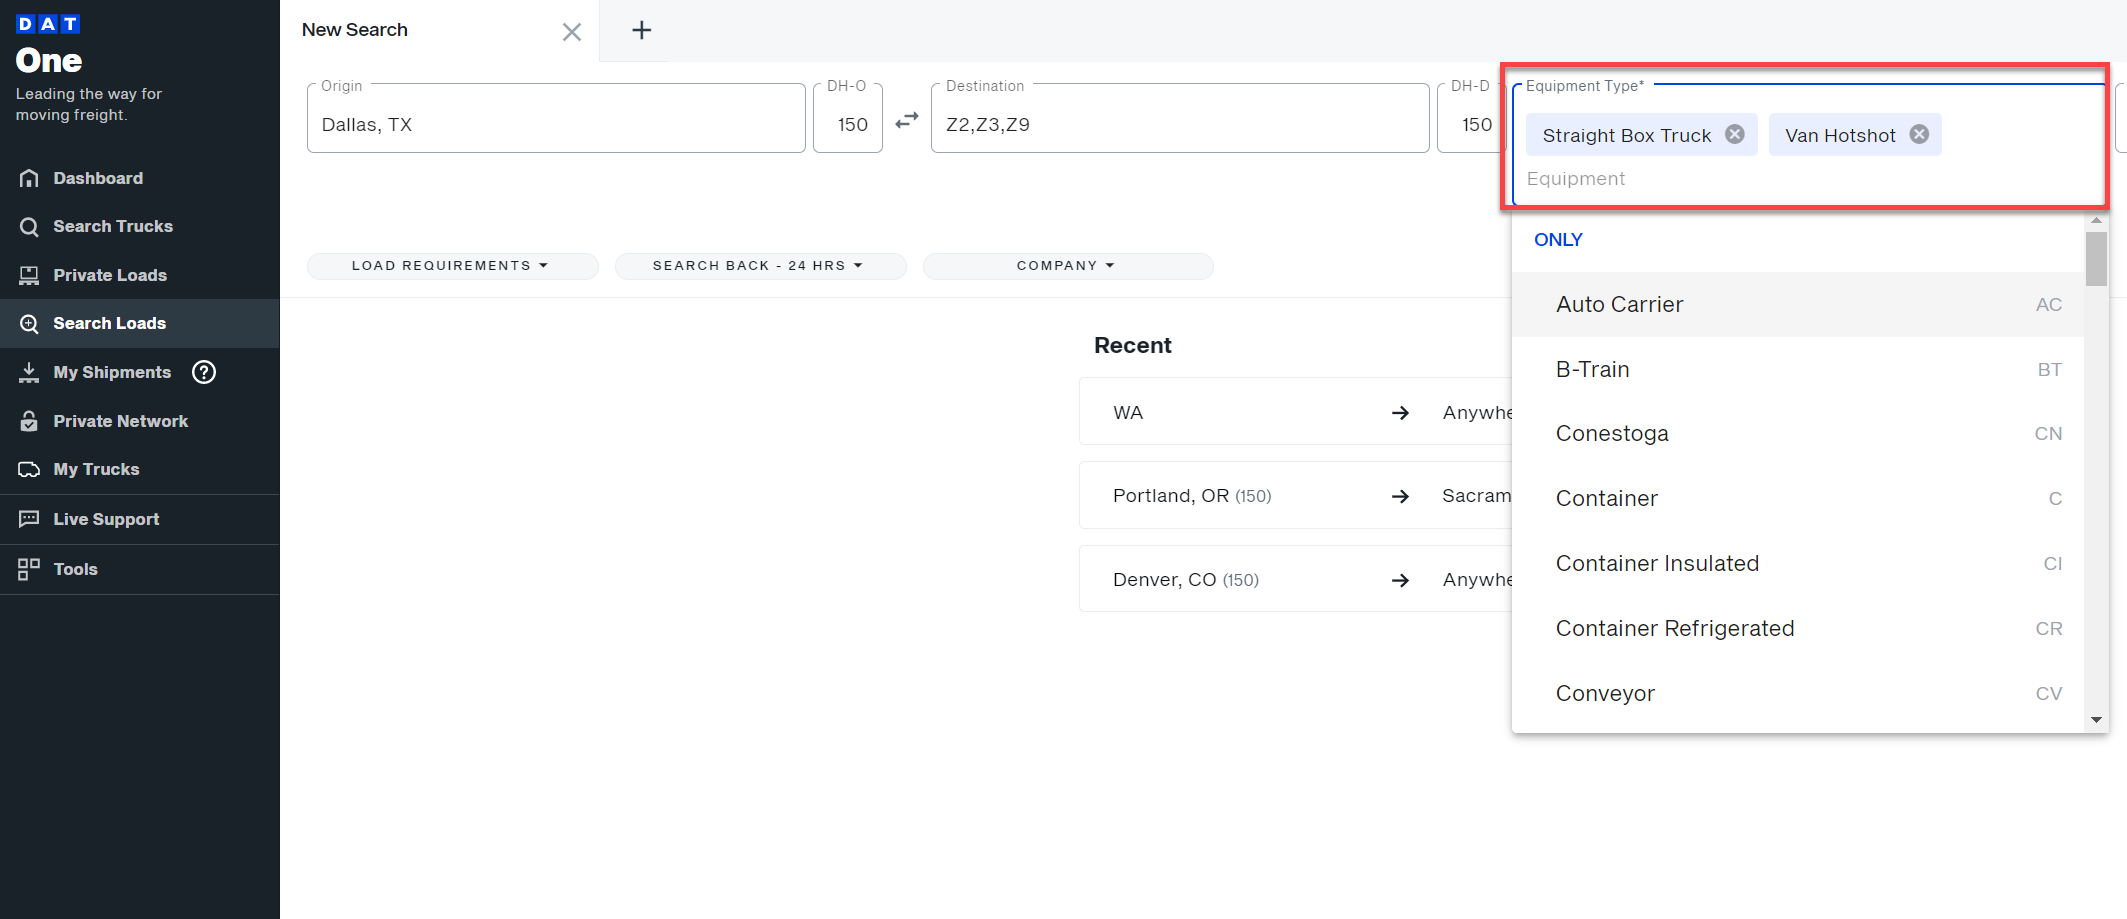Open Private Loads from the sidebar
The width and height of the screenshot is (2127, 919).
click(110, 274)
